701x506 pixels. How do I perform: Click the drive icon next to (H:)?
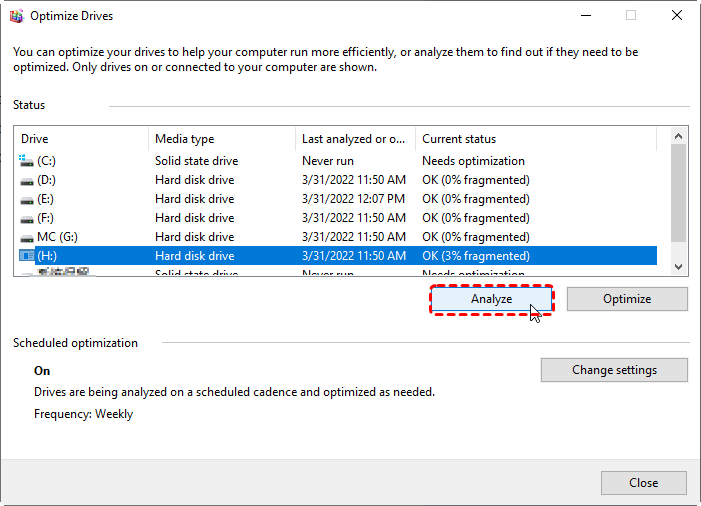[x=26, y=256]
